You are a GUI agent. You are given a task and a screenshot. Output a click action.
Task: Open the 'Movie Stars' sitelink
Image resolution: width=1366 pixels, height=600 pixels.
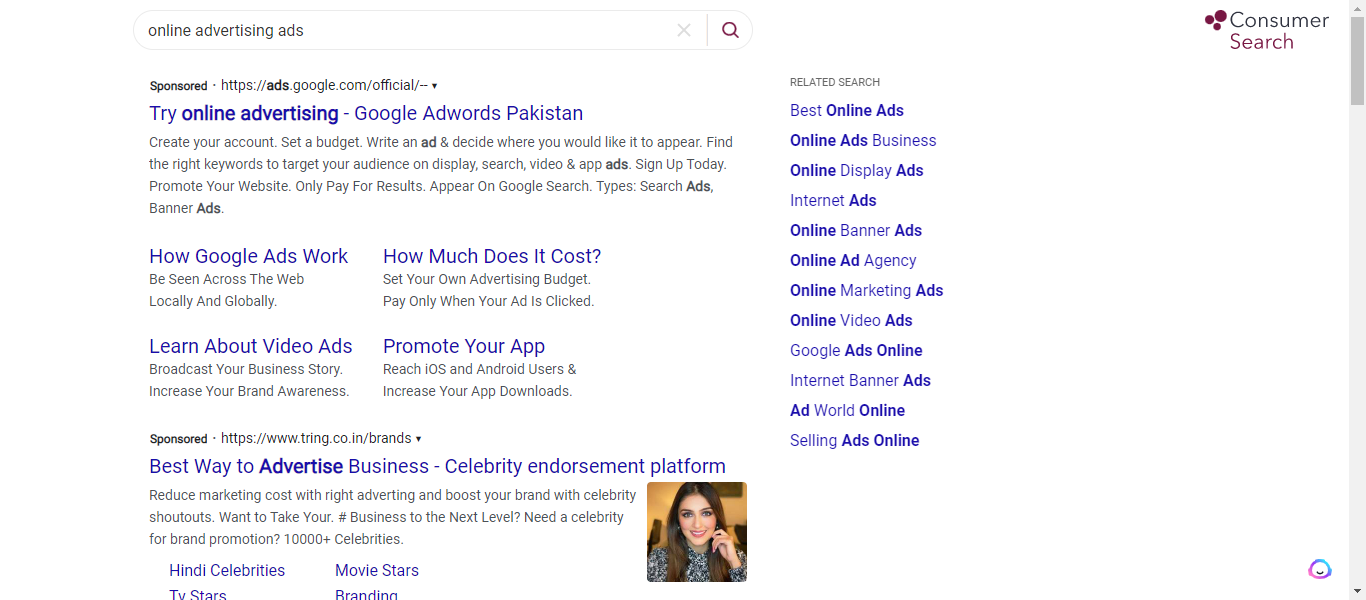point(377,570)
